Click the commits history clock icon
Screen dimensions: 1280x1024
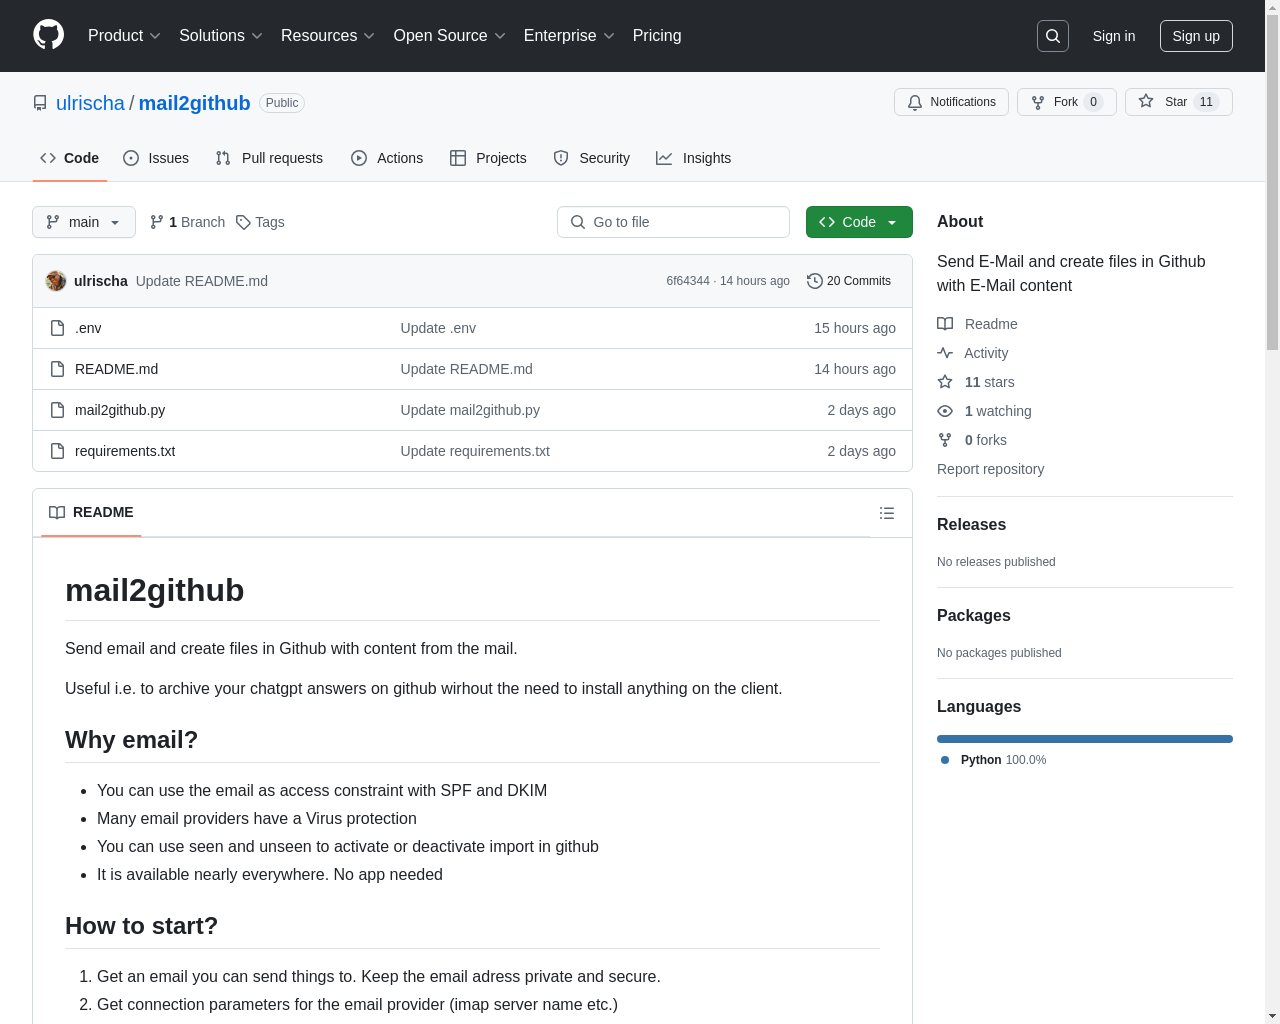[815, 281]
